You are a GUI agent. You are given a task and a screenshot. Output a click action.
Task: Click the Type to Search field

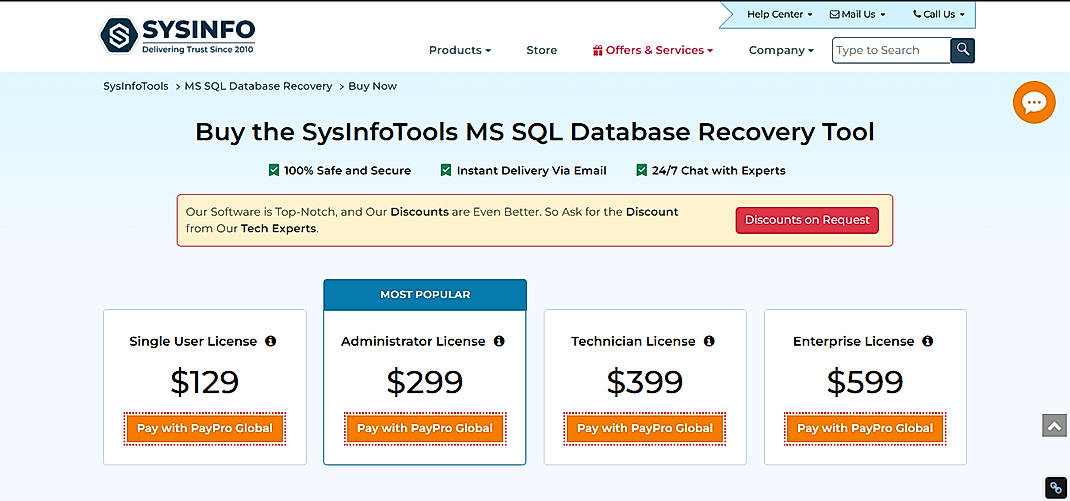click(891, 50)
